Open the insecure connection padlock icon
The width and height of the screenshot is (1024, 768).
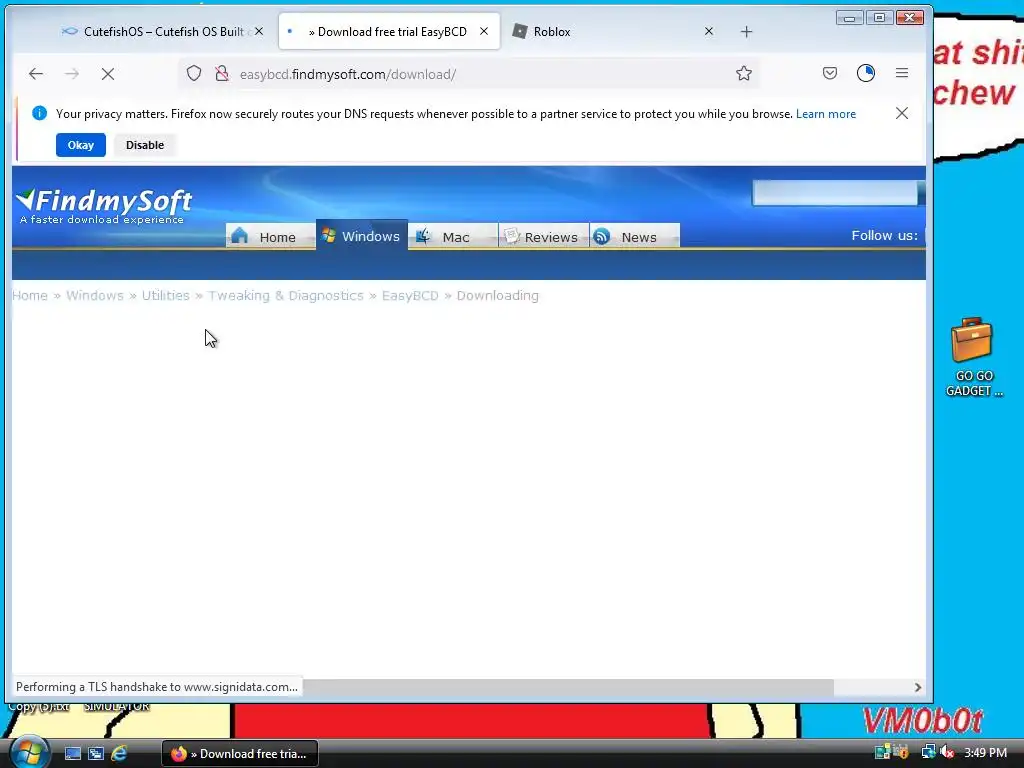tap(222, 73)
